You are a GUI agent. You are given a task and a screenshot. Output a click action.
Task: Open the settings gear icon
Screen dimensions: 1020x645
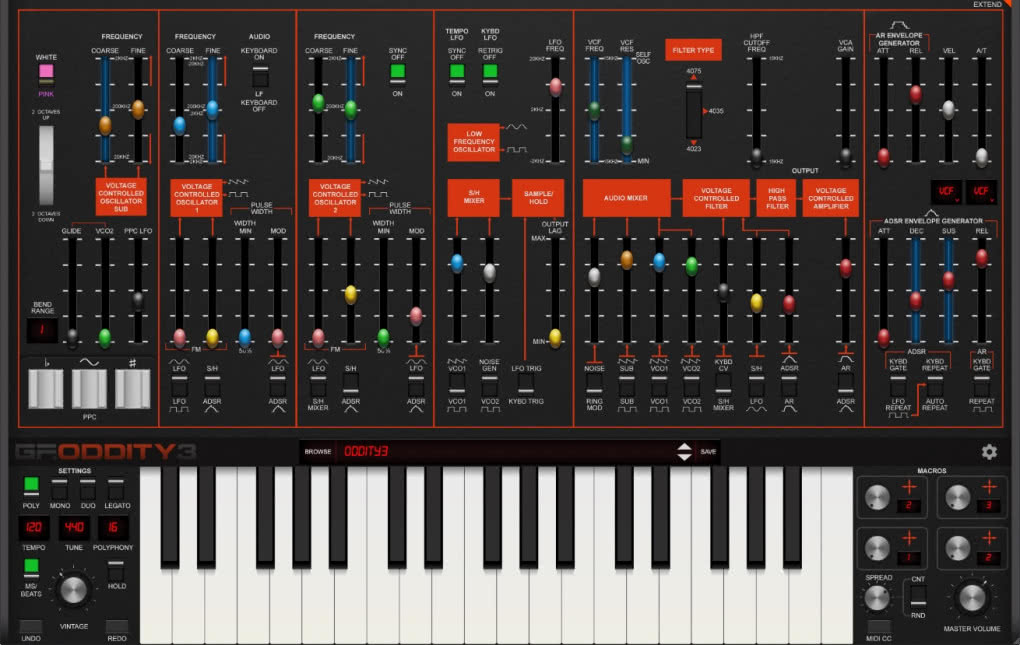[x=989, y=452]
